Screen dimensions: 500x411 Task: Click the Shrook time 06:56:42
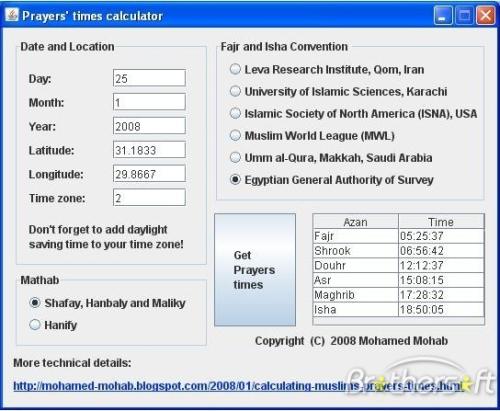point(441,251)
